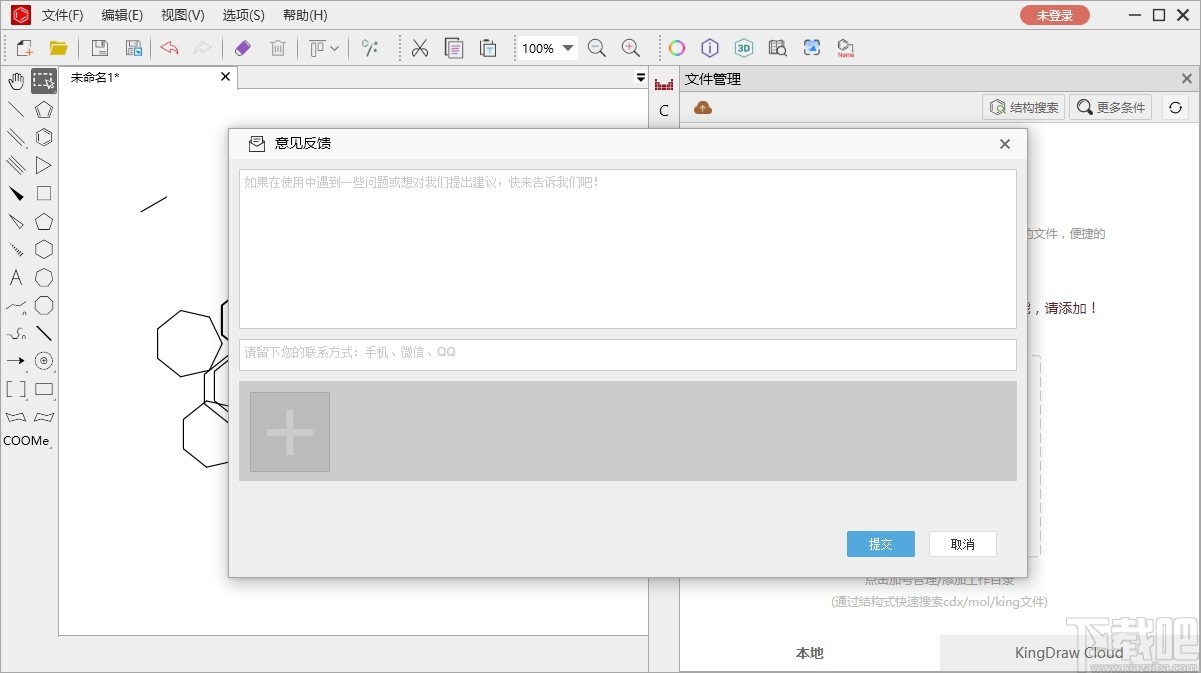Select the bracket tool
Image resolution: width=1201 pixels, height=673 pixels.
pyautogui.click(x=15, y=389)
